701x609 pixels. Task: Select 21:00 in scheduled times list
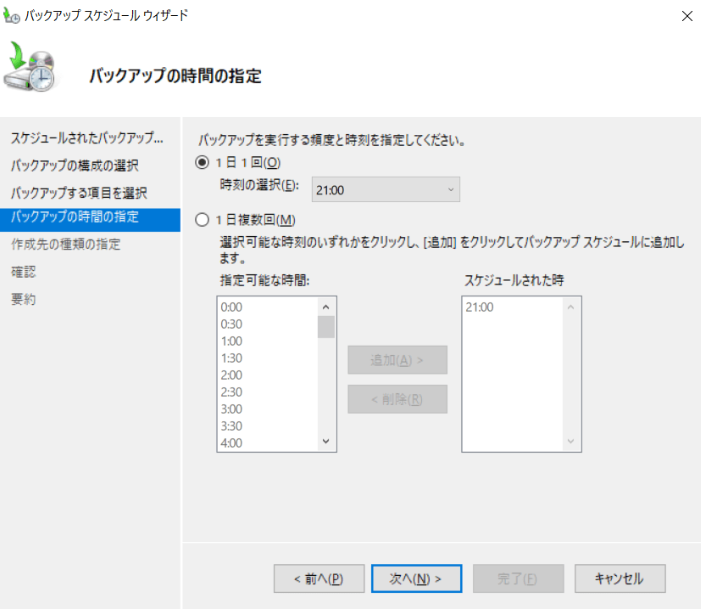512,307
